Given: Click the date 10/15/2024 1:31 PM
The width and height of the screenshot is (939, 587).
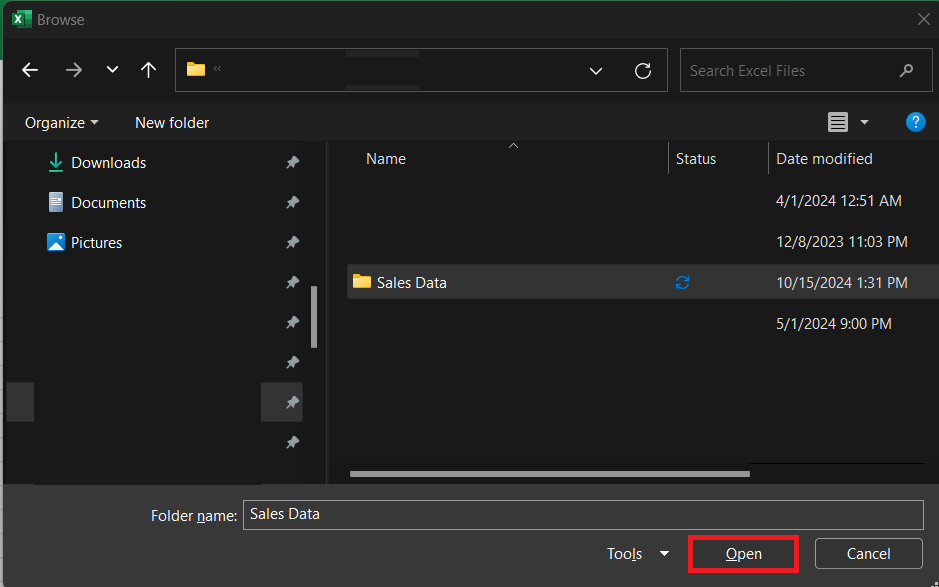Looking at the screenshot, I should (x=841, y=283).
